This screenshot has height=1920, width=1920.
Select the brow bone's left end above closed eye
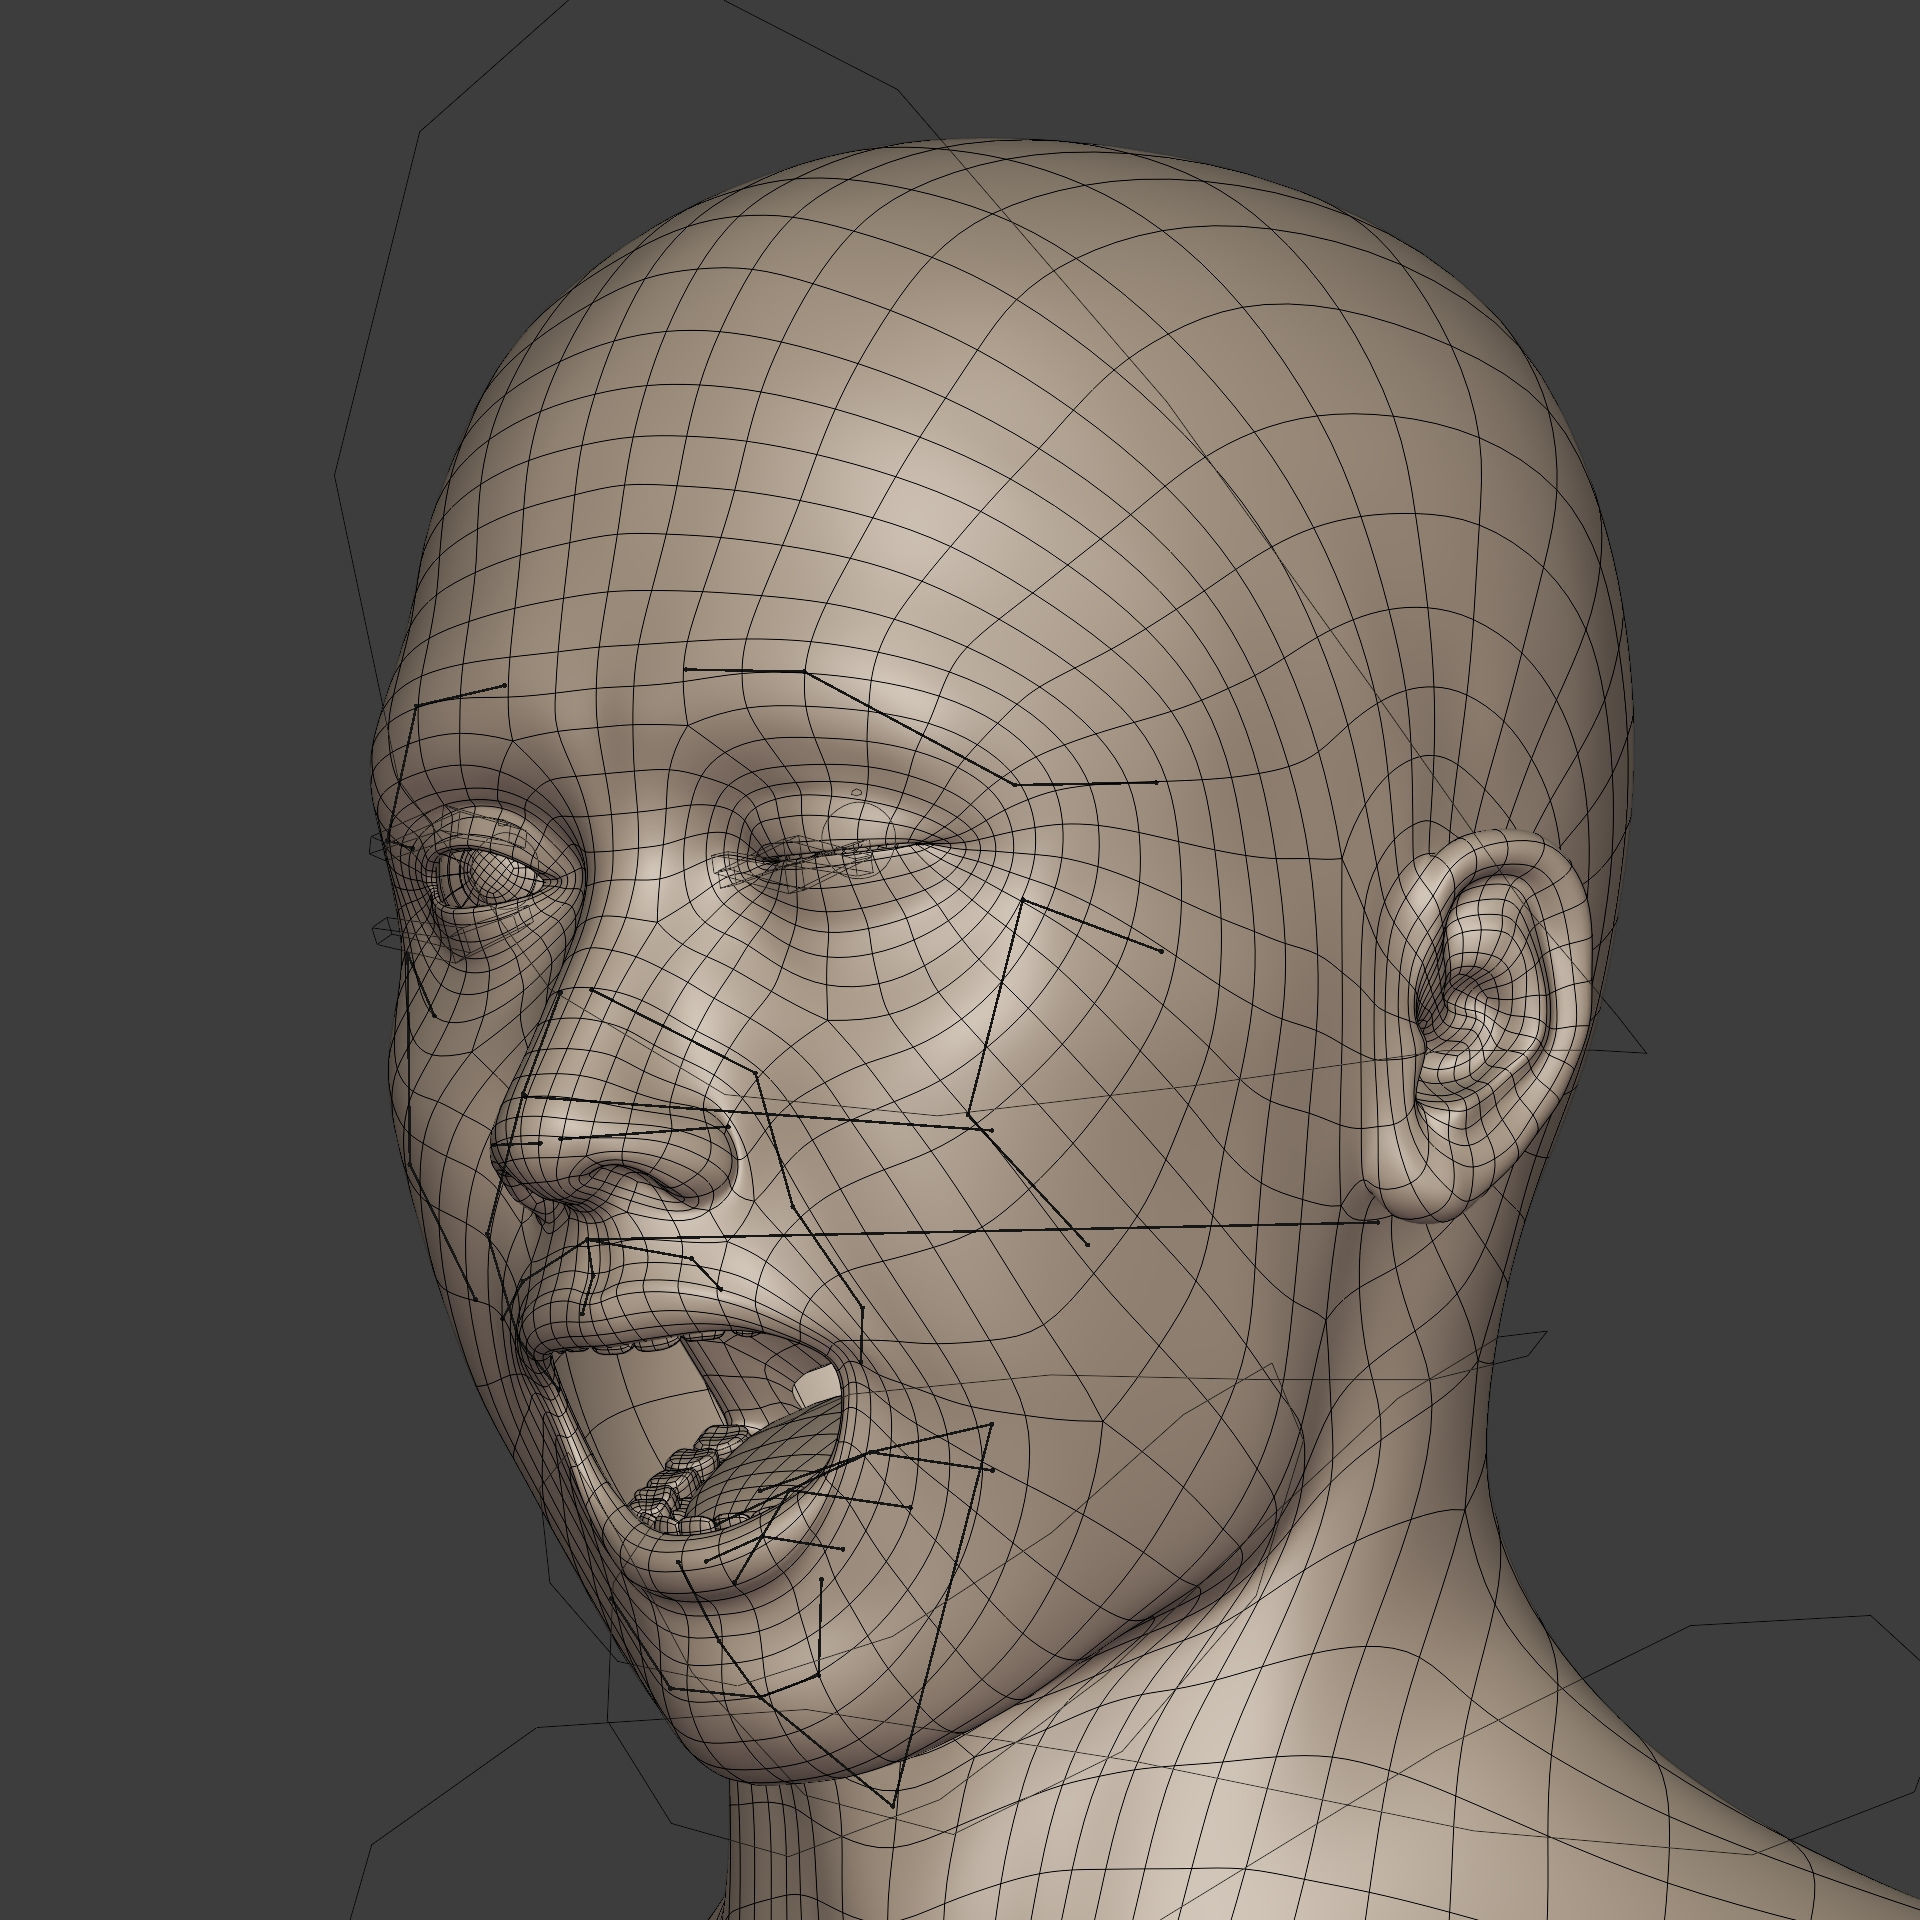coord(686,669)
